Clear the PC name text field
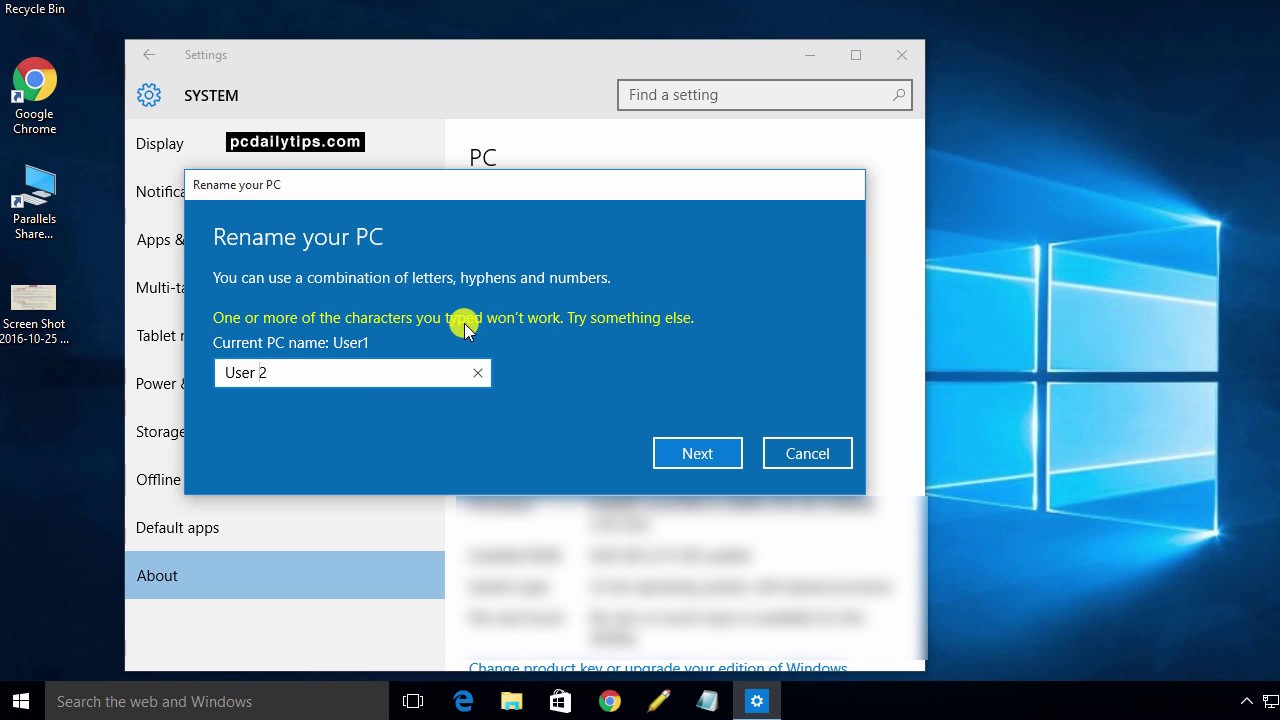Image resolution: width=1280 pixels, height=720 pixels. coord(478,373)
